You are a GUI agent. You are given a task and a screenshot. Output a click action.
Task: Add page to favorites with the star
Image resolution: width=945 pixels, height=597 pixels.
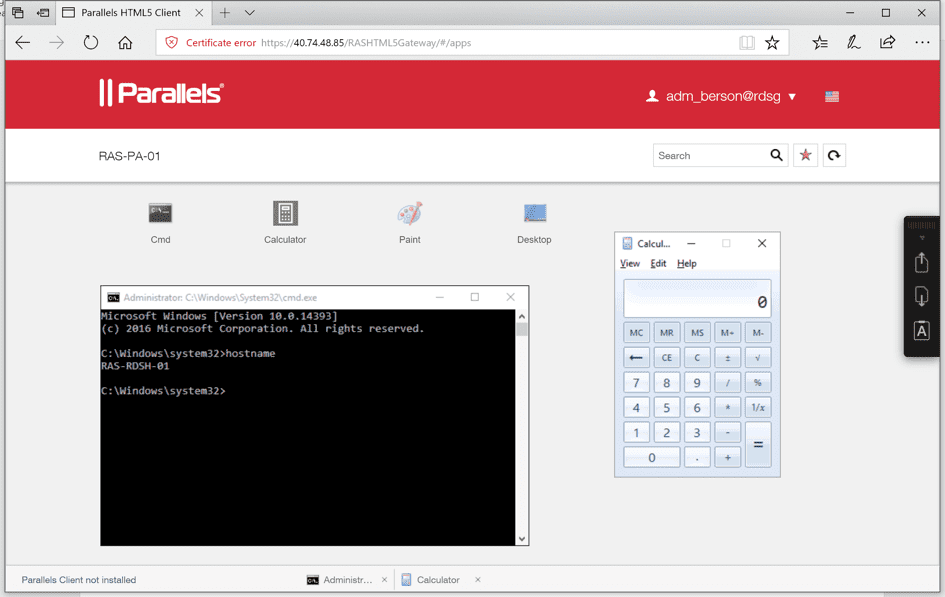pyautogui.click(x=772, y=43)
